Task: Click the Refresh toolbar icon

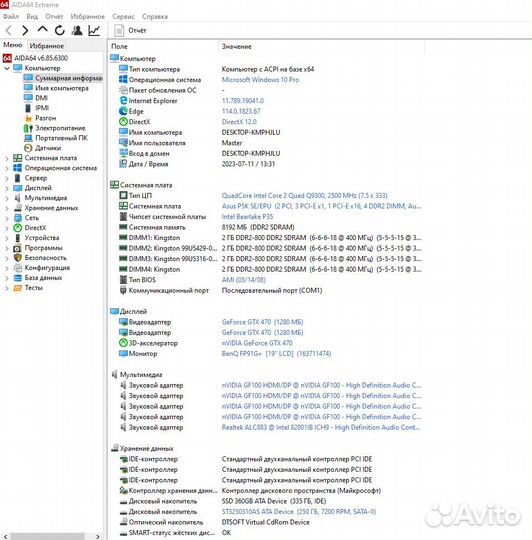Action: 60,31
